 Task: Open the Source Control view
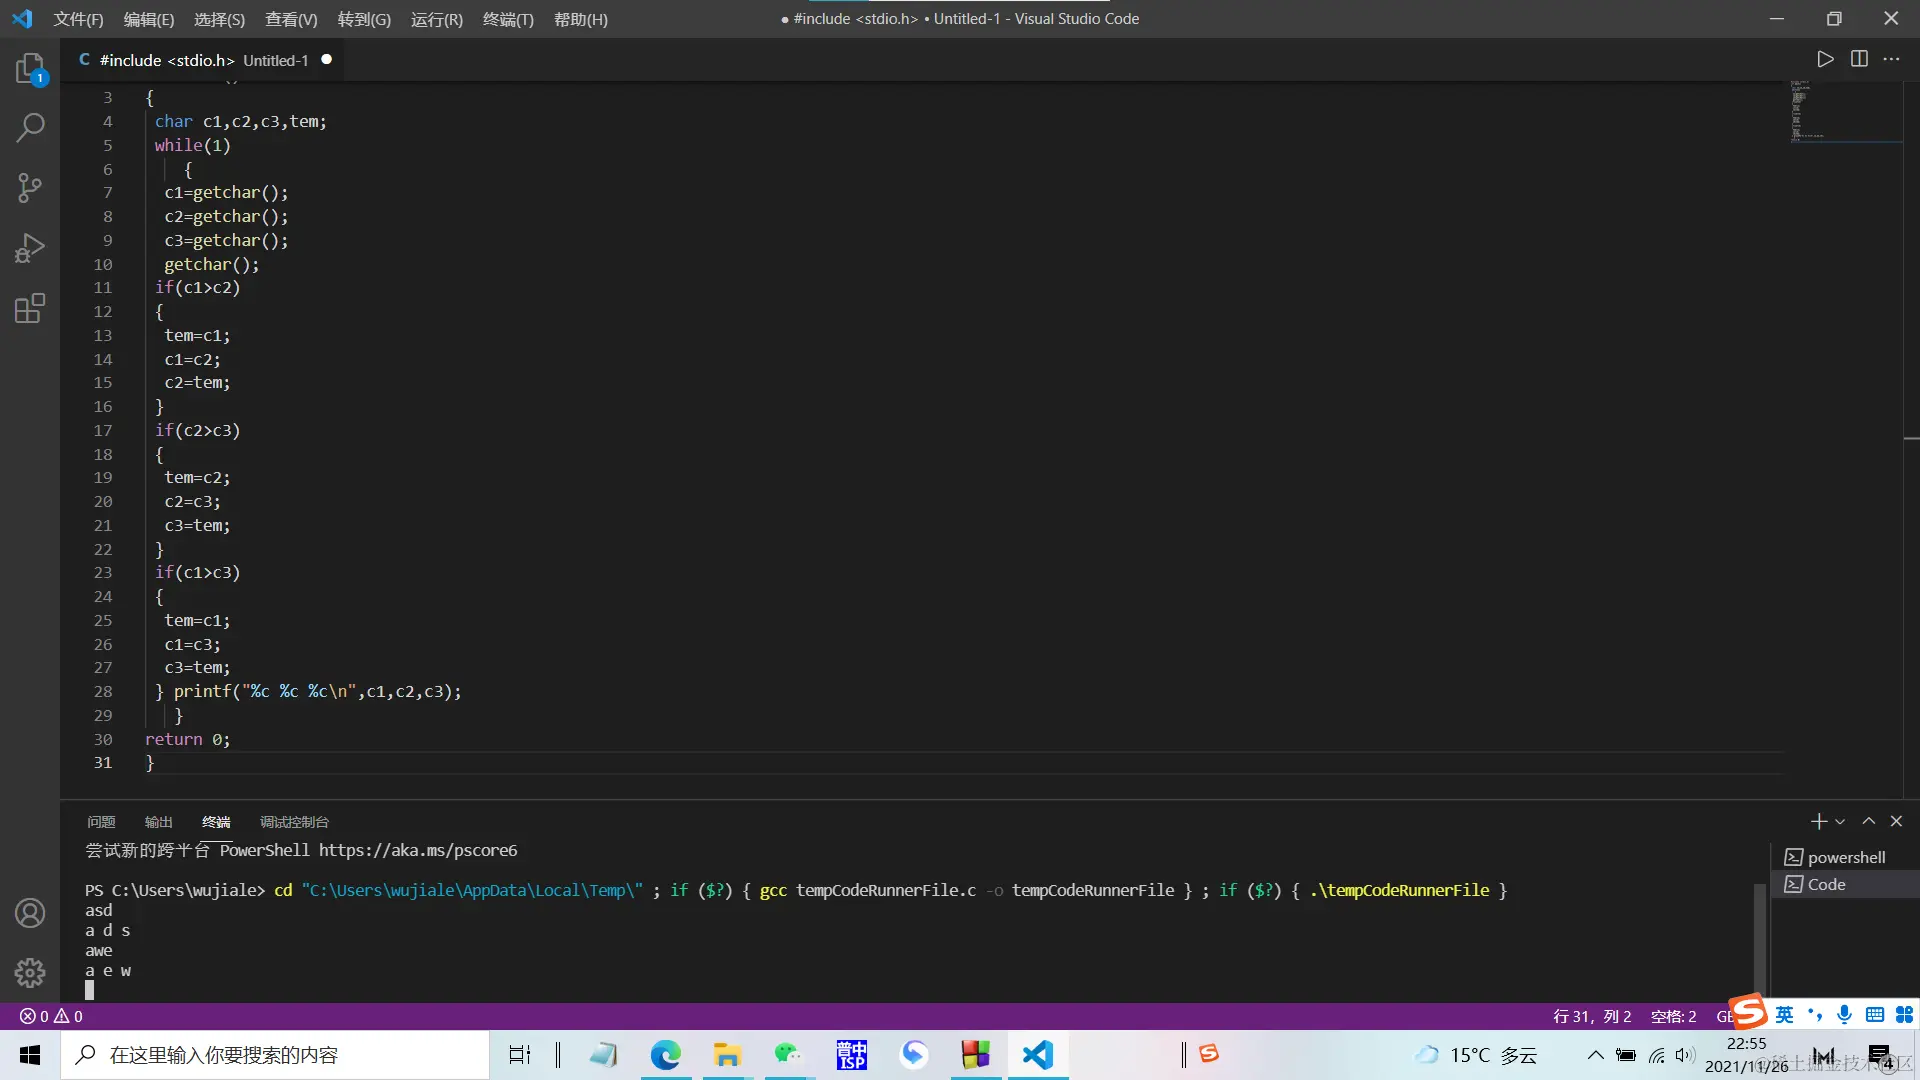(x=30, y=188)
